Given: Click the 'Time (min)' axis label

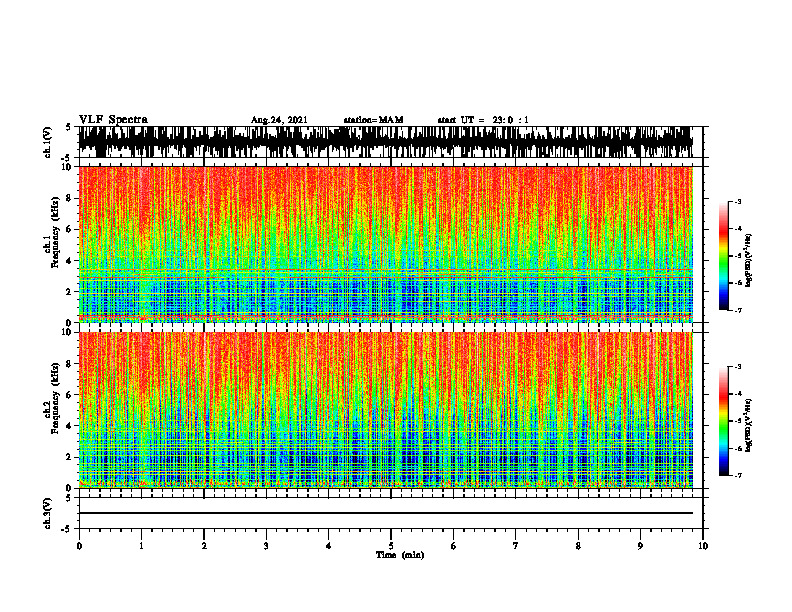Looking at the screenshot, I should 400,555.
